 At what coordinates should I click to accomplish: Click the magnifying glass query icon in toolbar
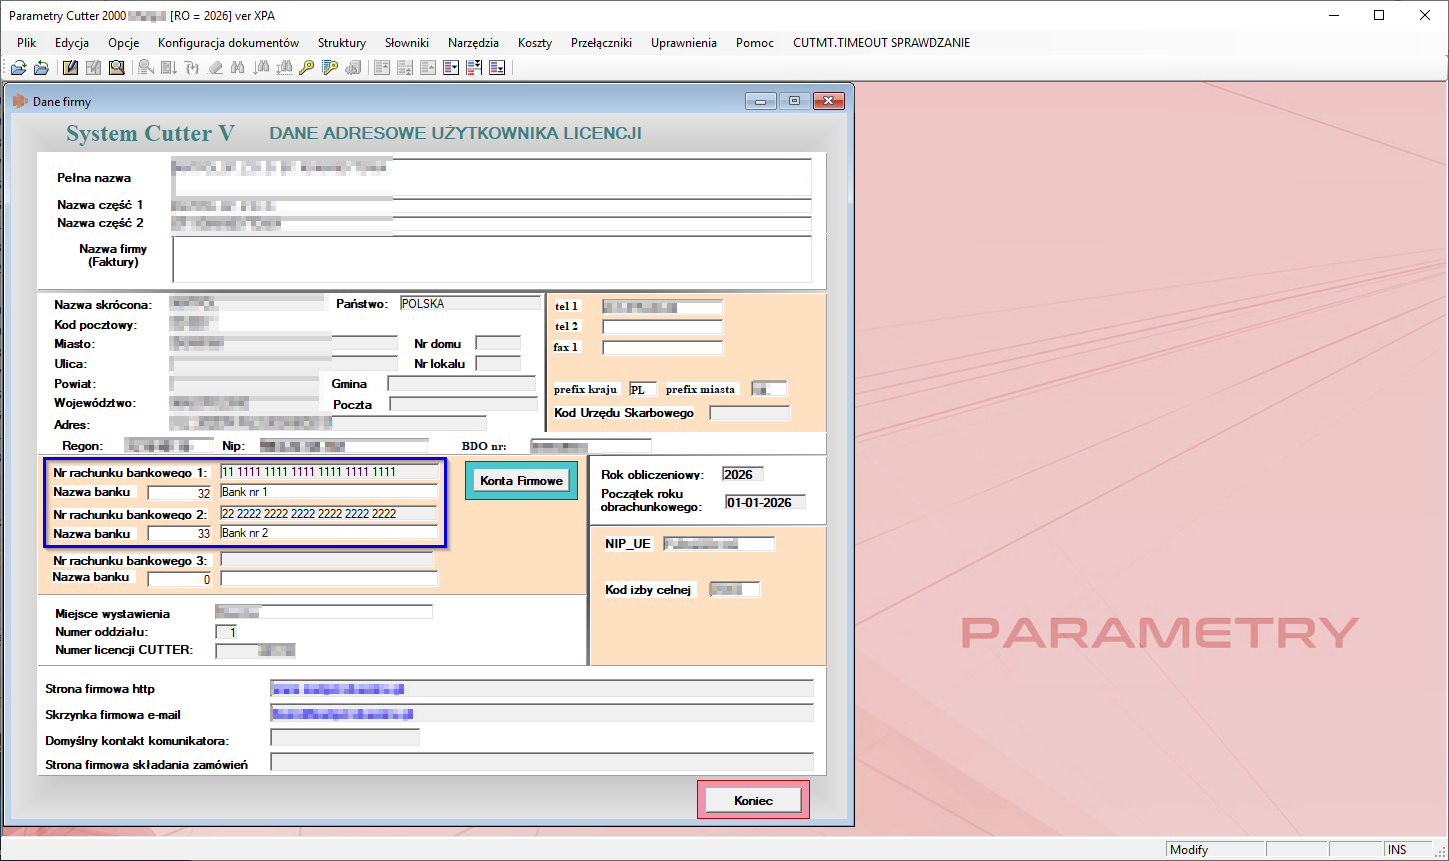pyautogui.click(x=117, y=68)
